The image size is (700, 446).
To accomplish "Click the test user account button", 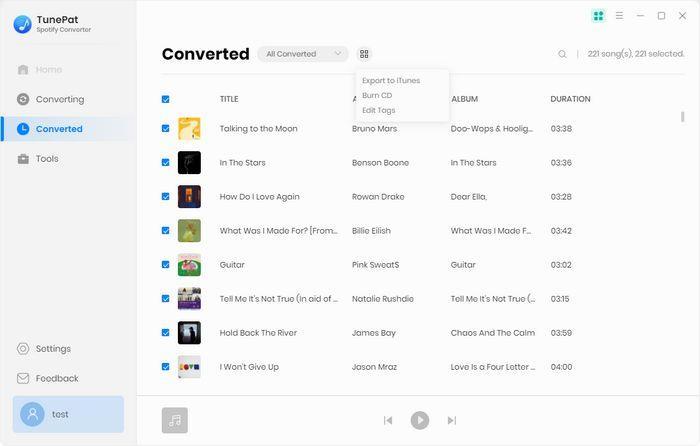I will point(68,414).
